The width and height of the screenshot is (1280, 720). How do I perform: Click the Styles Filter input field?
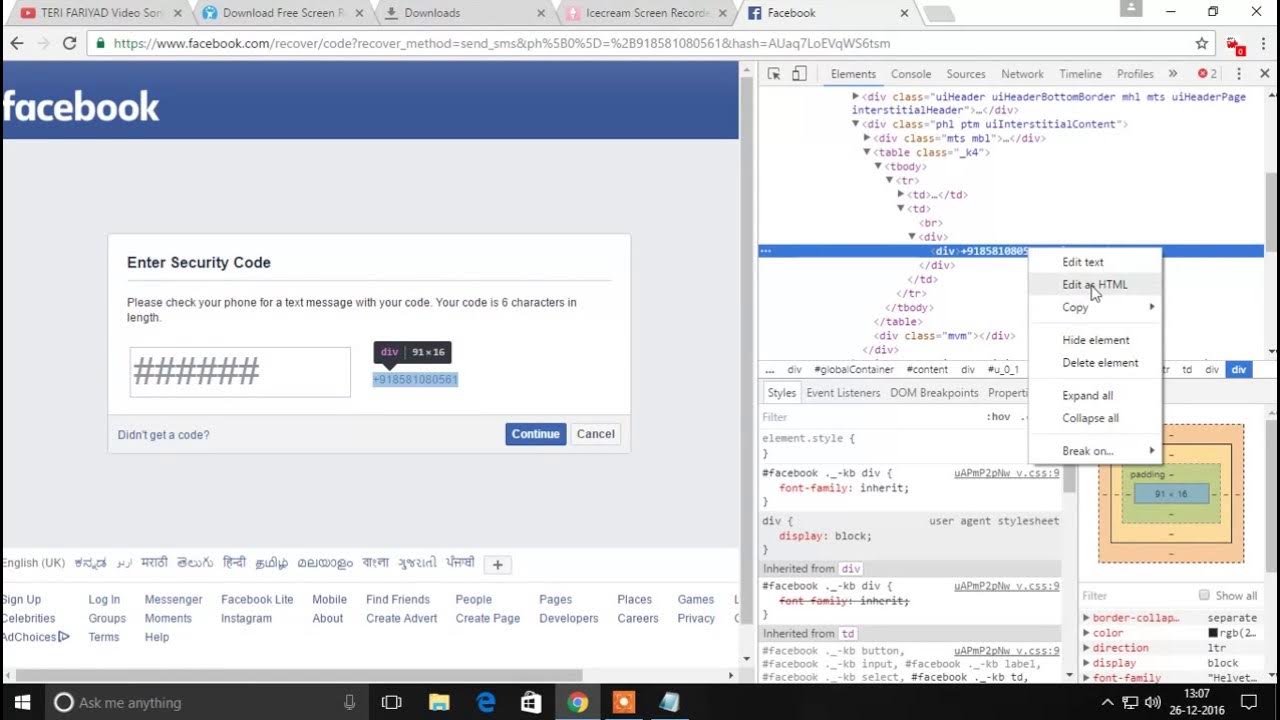(870, 417)
